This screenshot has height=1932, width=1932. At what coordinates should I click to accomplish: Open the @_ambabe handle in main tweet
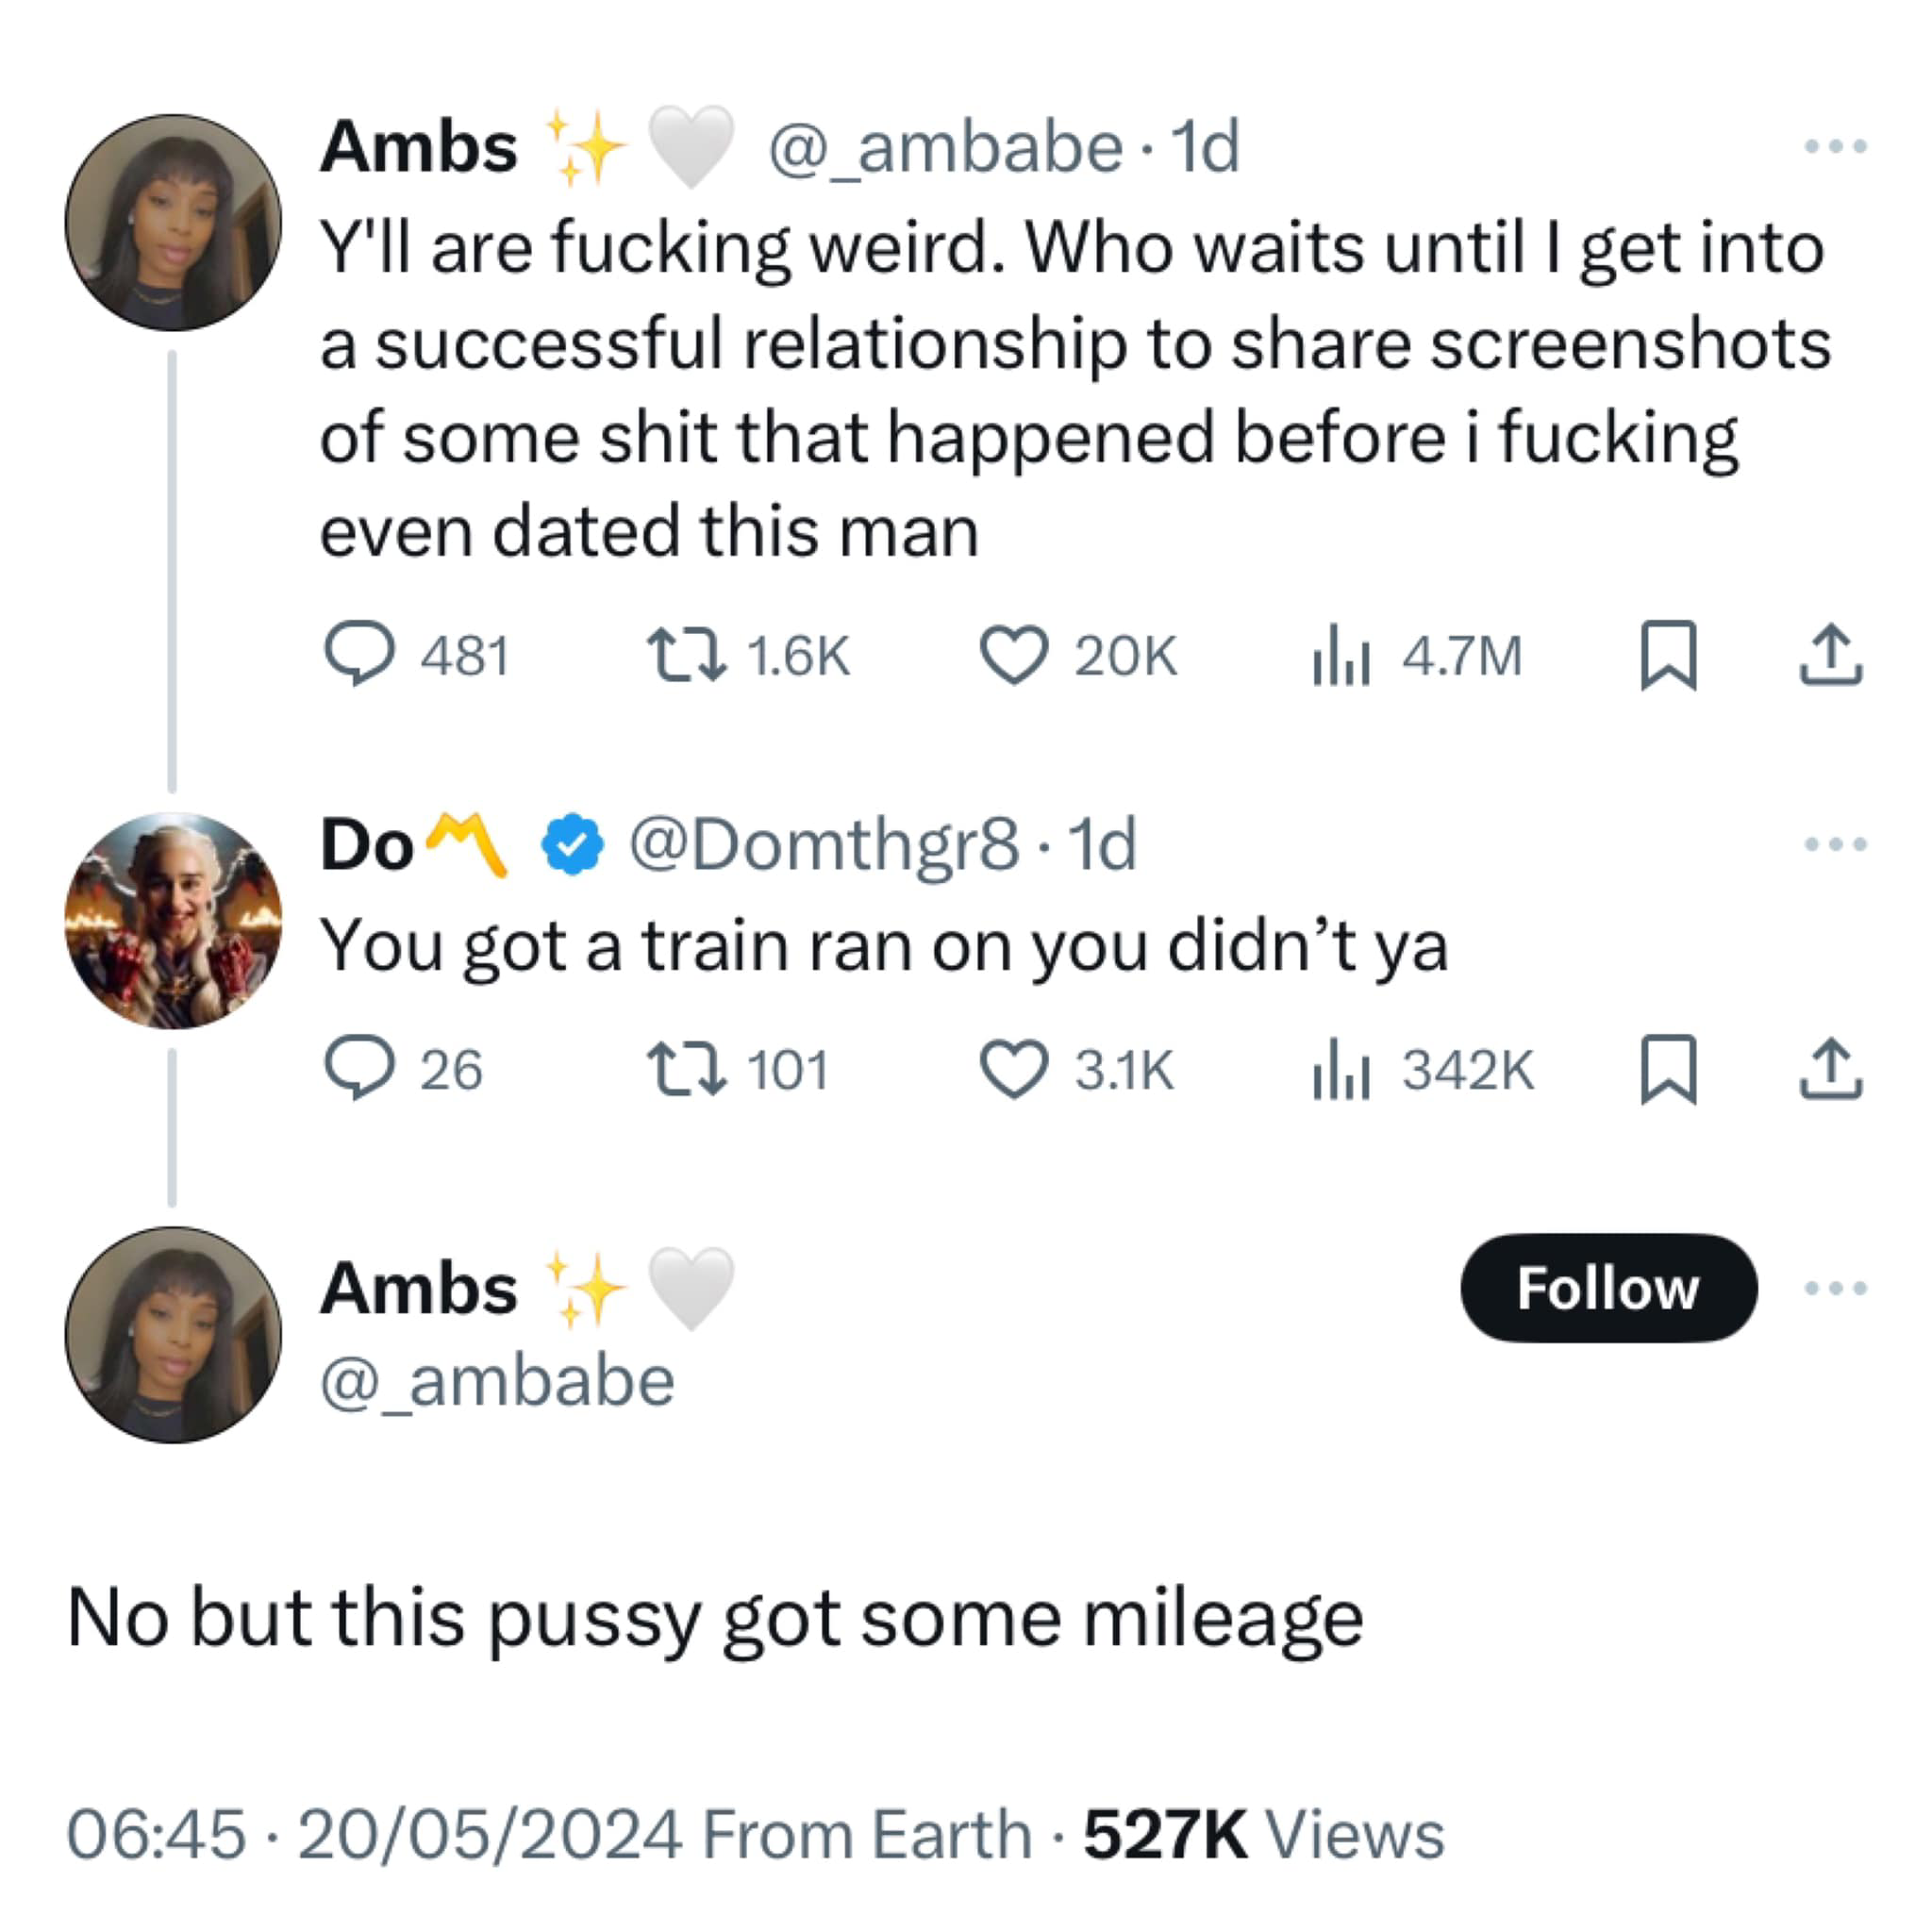[497, 1381]
